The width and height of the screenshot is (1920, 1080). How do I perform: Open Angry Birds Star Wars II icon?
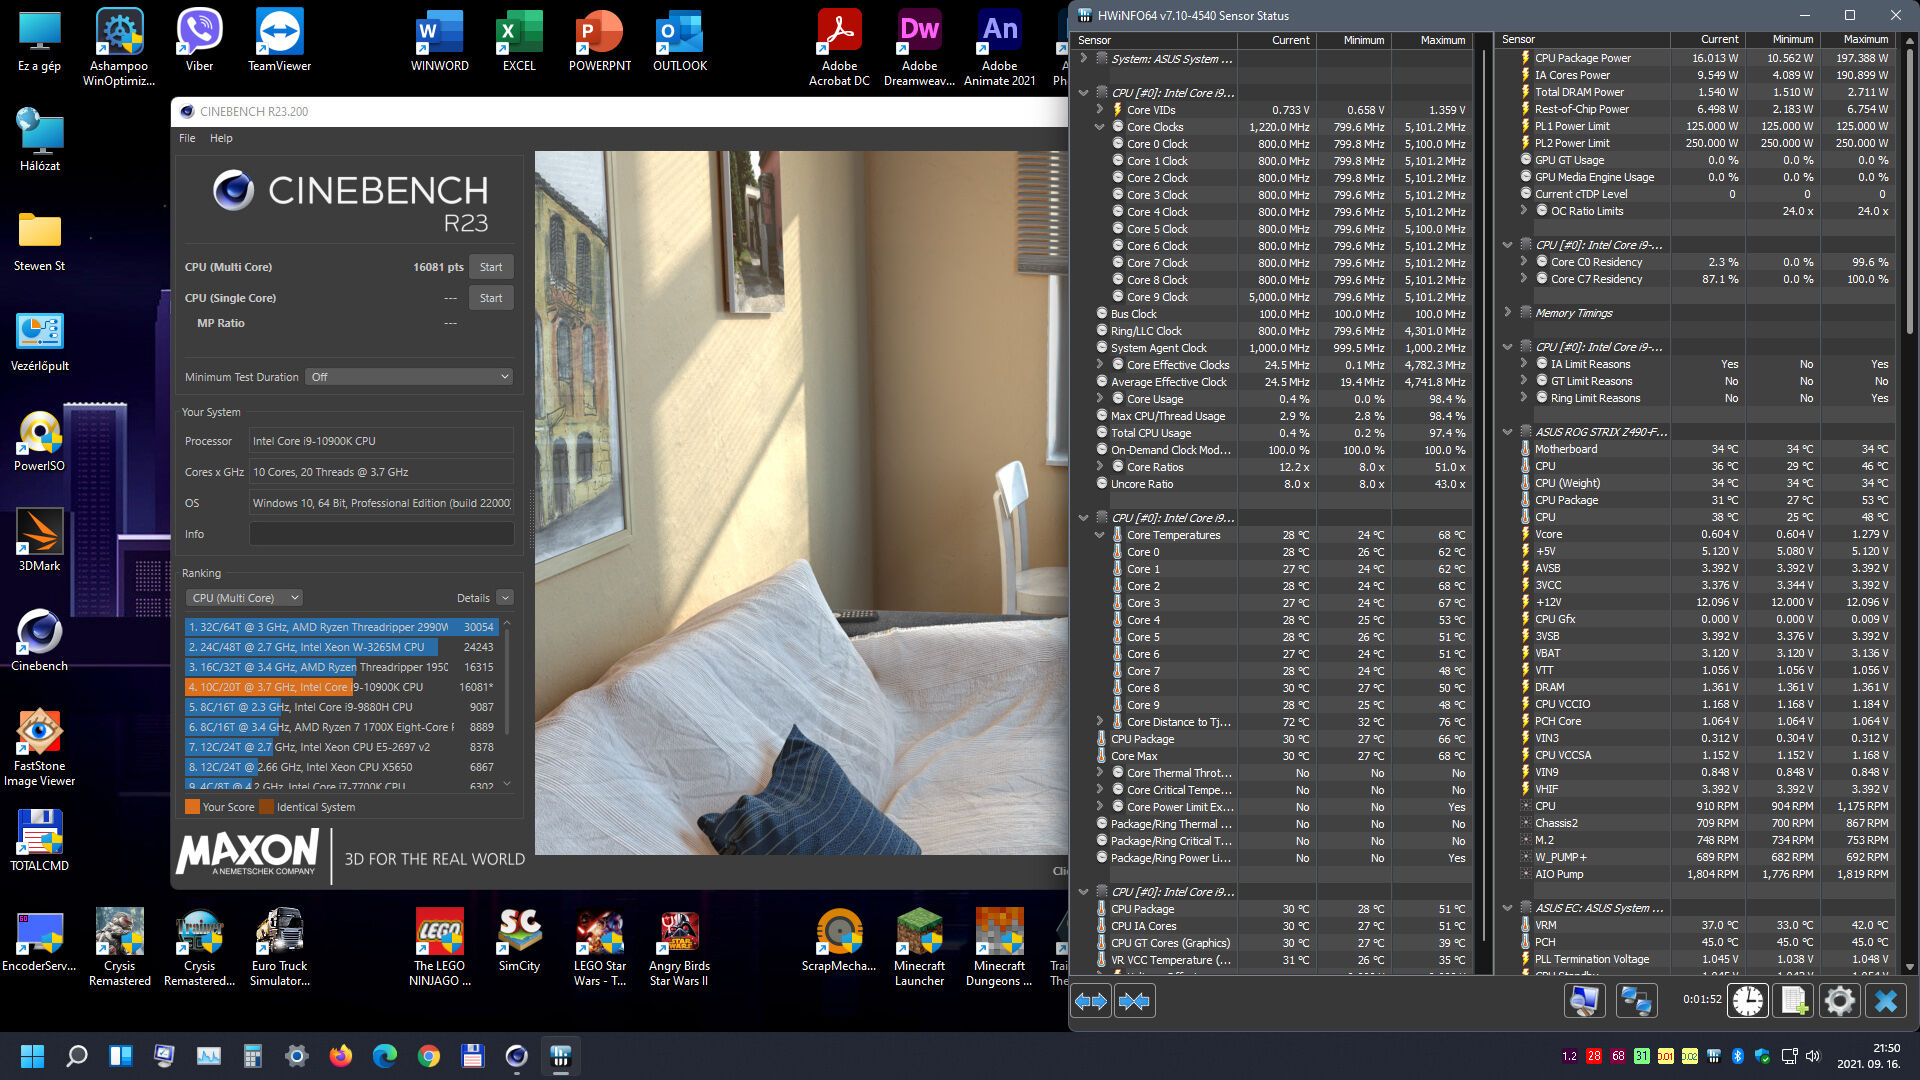[x=679, y=947]
